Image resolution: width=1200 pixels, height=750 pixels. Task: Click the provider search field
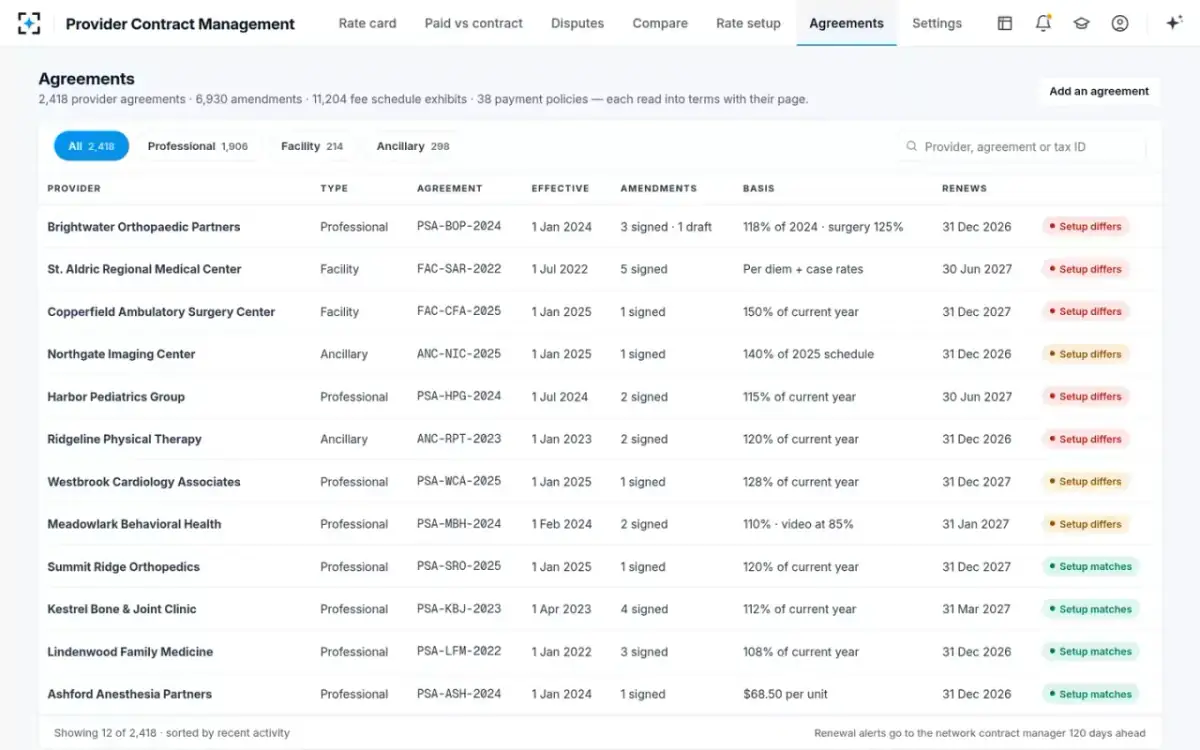[x=1021, y=146]
